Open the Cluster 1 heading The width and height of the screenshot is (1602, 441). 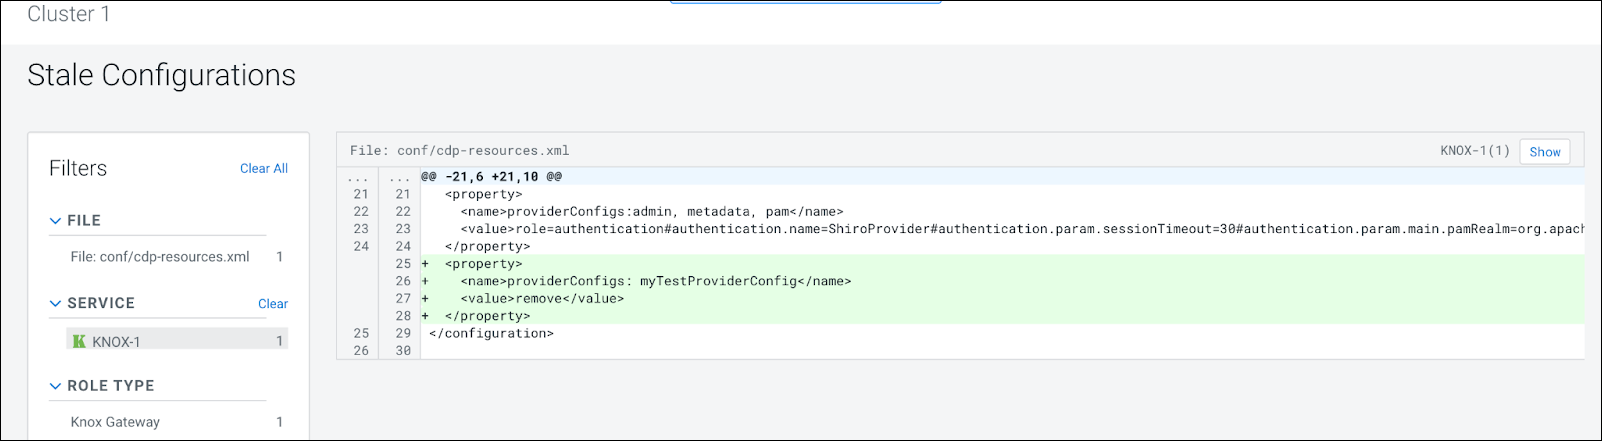(68, 14)
